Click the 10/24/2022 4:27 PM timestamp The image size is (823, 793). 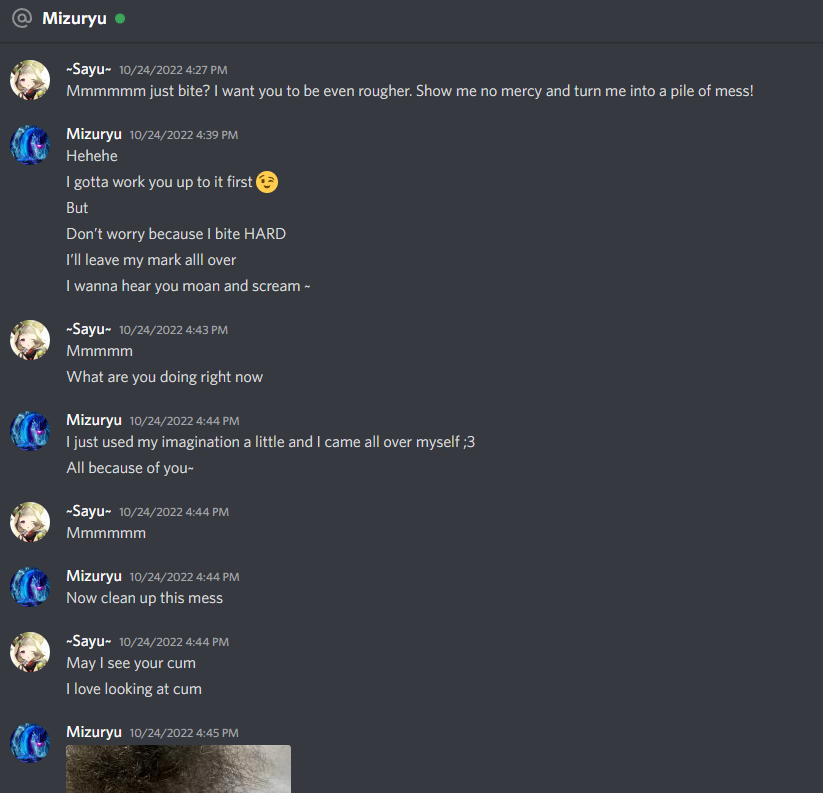[x=173, y=70]
